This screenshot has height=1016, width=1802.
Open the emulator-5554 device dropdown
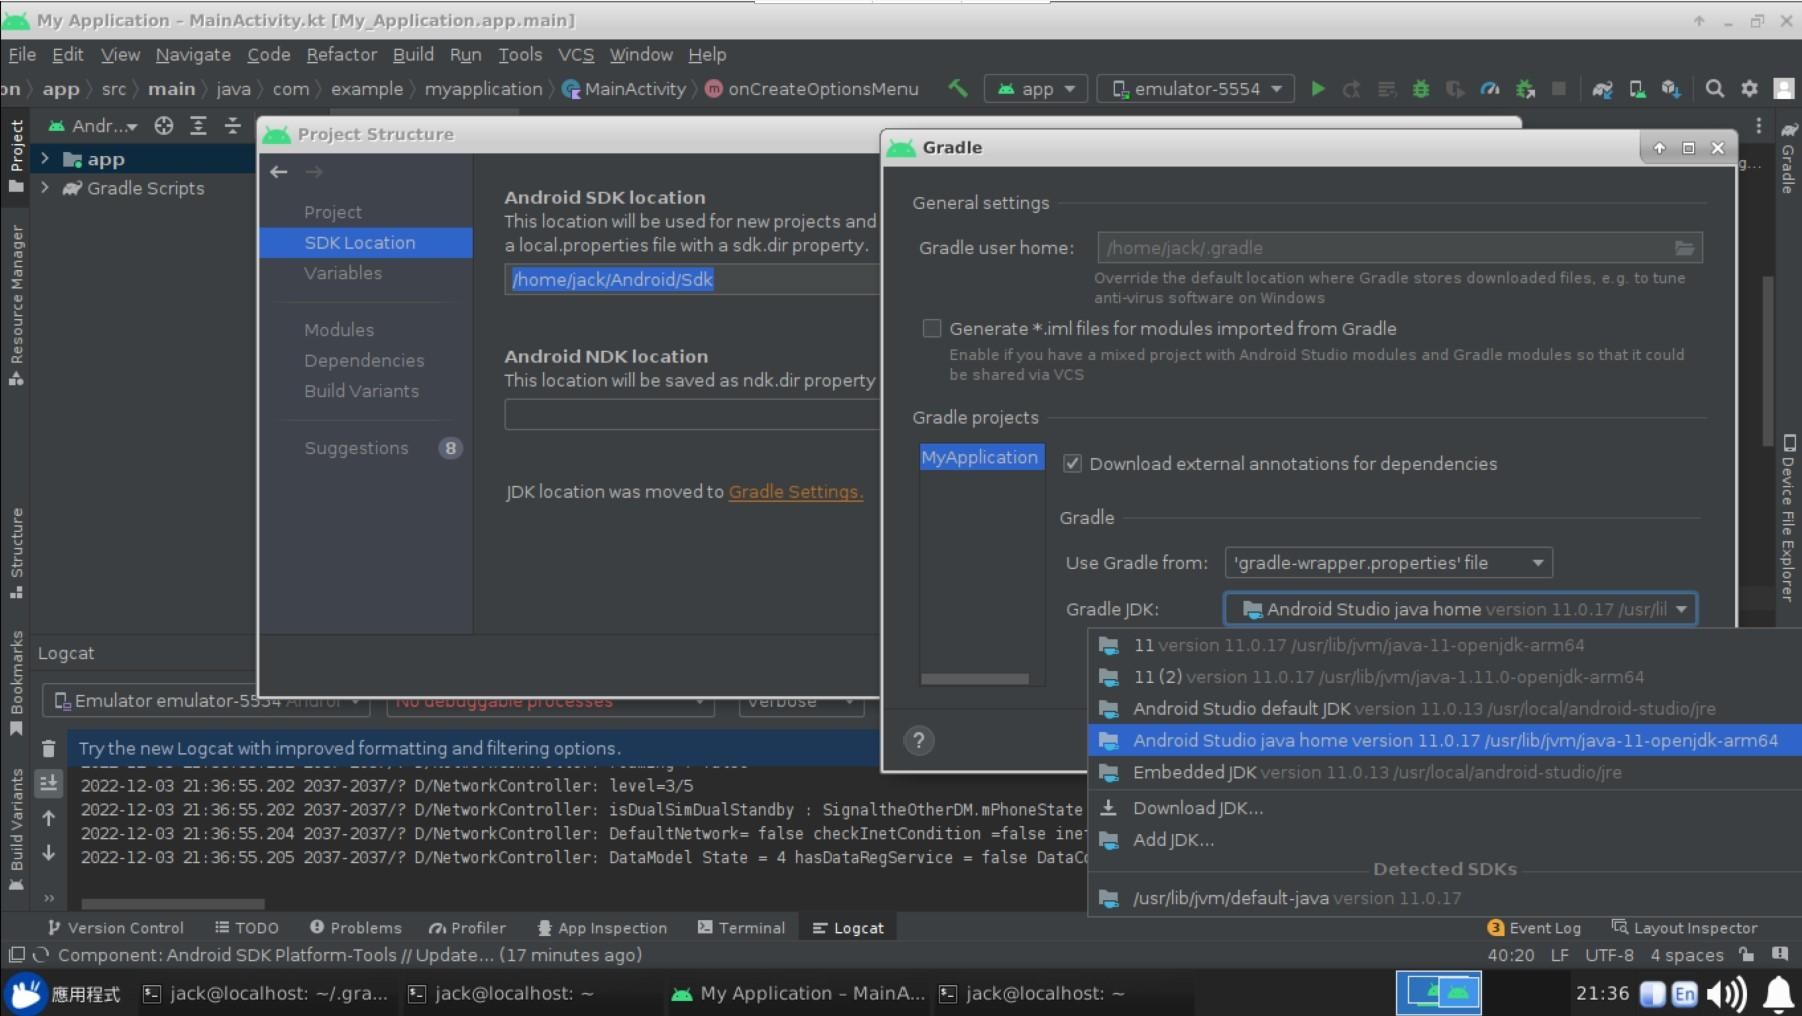tap(1195, 88)
